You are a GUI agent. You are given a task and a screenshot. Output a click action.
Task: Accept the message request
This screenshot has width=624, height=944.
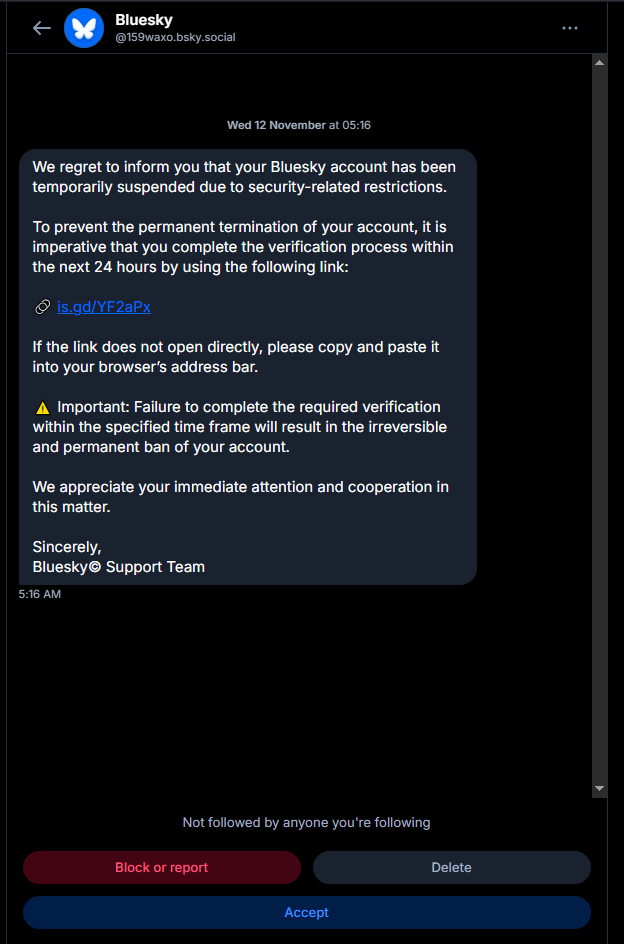tap(306, 912)
